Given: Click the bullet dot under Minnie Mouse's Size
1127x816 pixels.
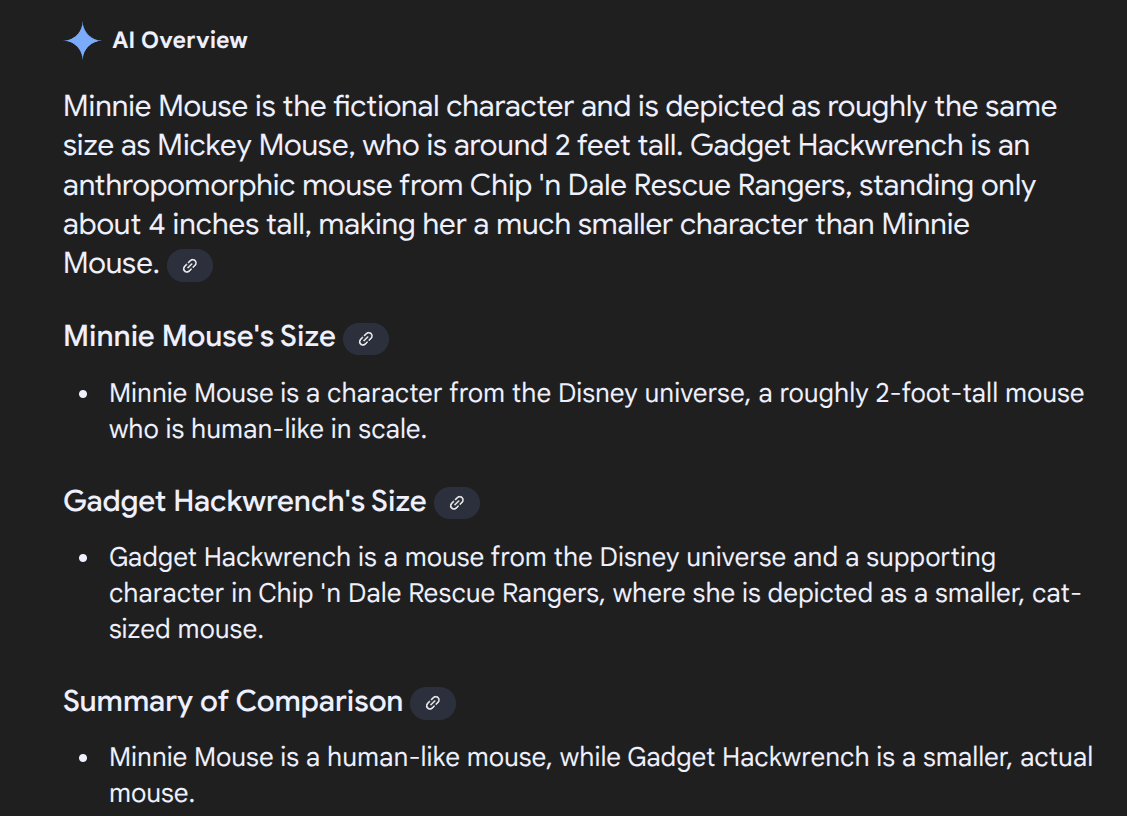Looking at the screenshot, I should (x=84, y=394).
